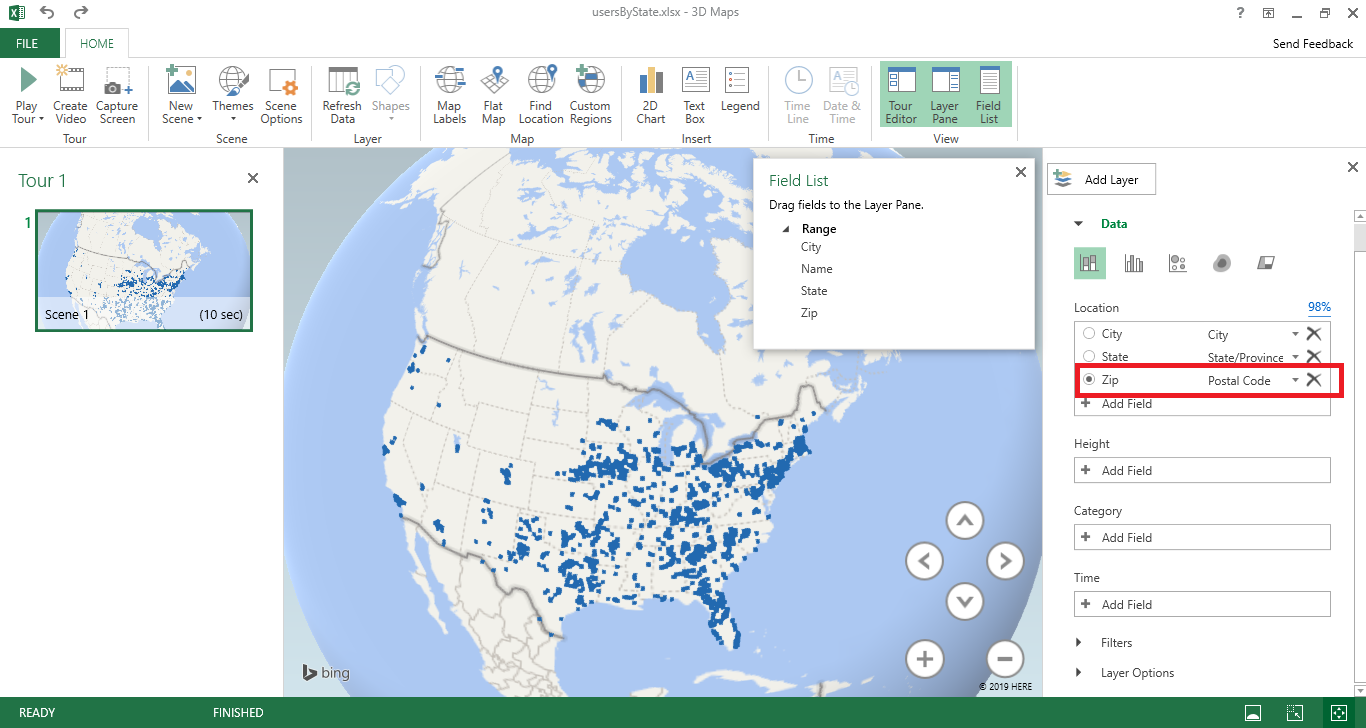The image size is (1366, 728).
Task: Click Redo in title bar
Action: click(81, 13)
